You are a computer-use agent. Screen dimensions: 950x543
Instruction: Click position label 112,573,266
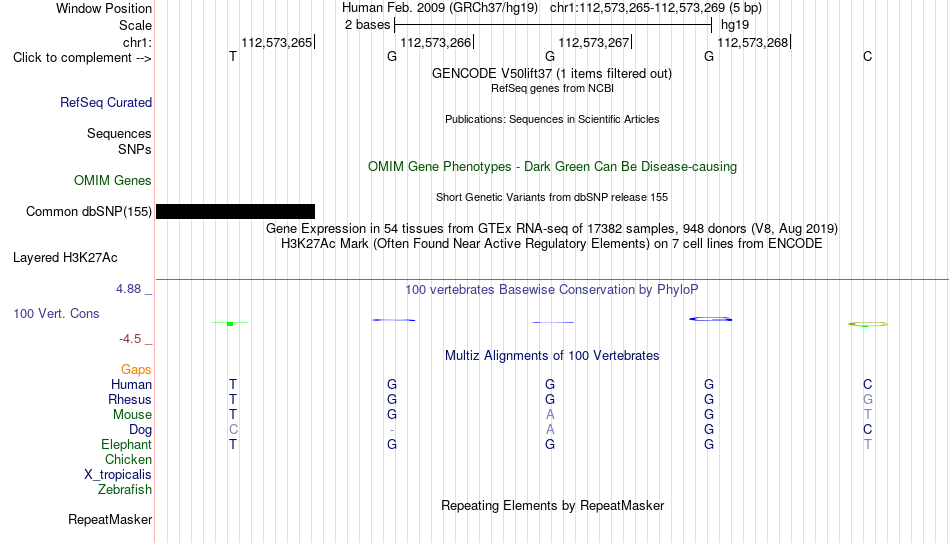436,42
